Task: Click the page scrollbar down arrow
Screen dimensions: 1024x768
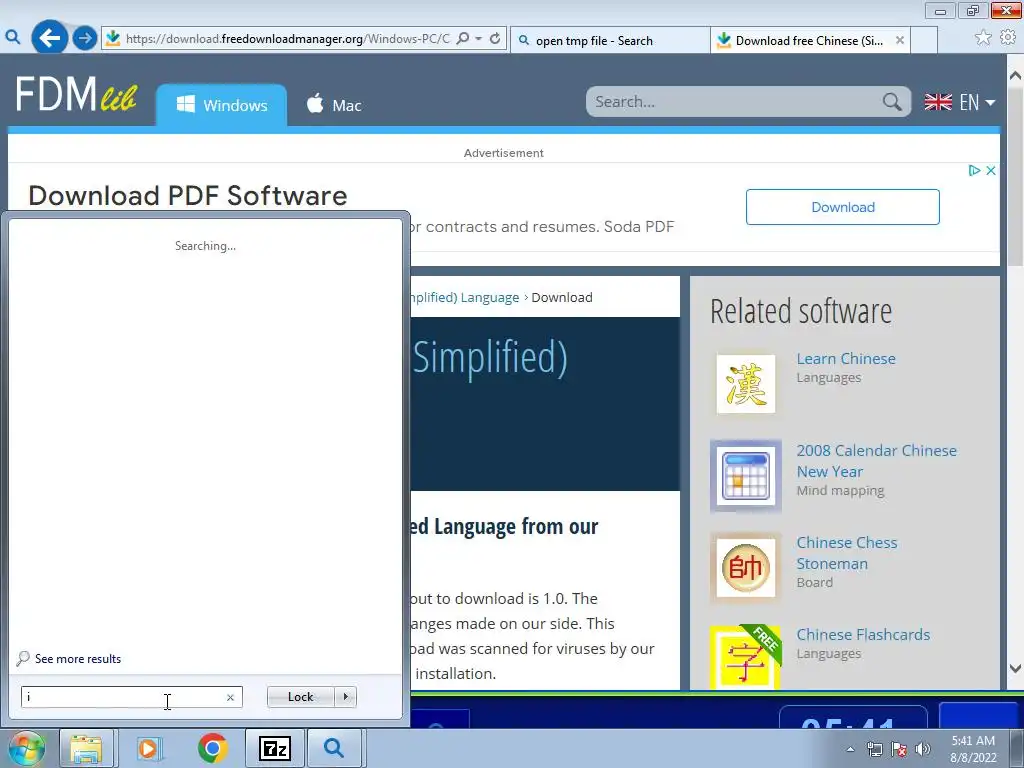Action: (x=1015, y=668)
